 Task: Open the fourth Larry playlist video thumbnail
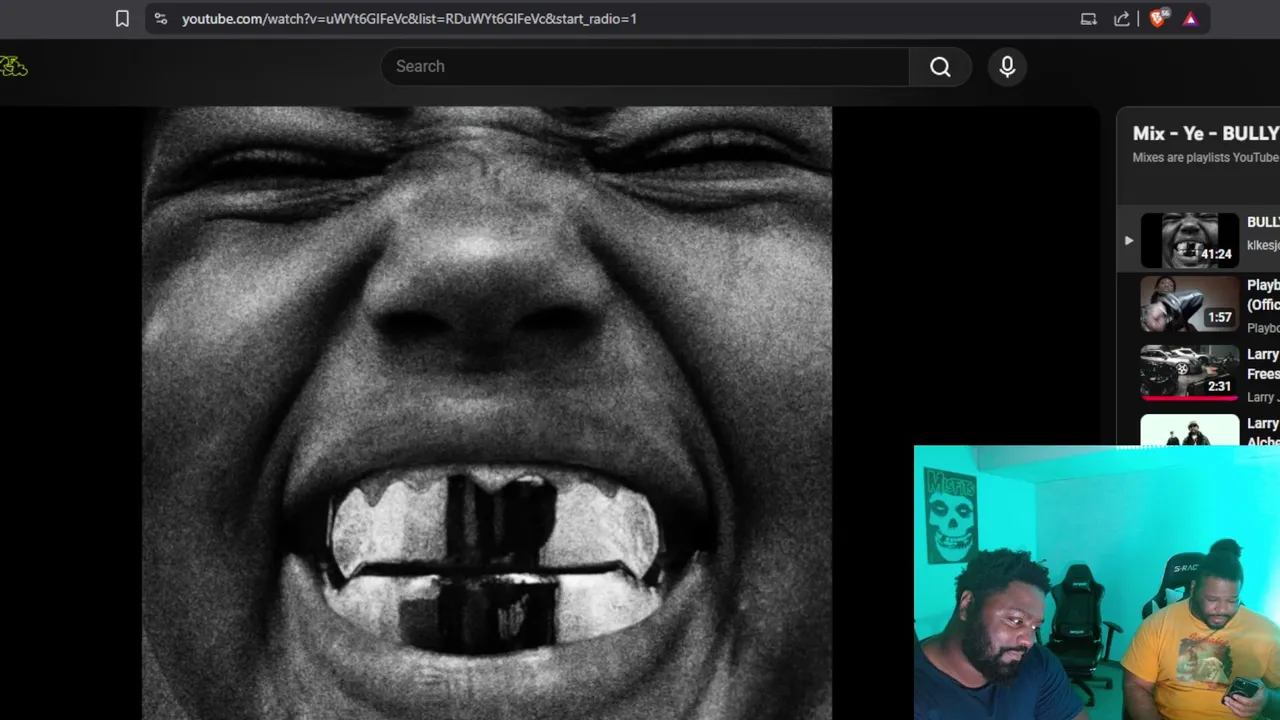(x=1190, y=430)
